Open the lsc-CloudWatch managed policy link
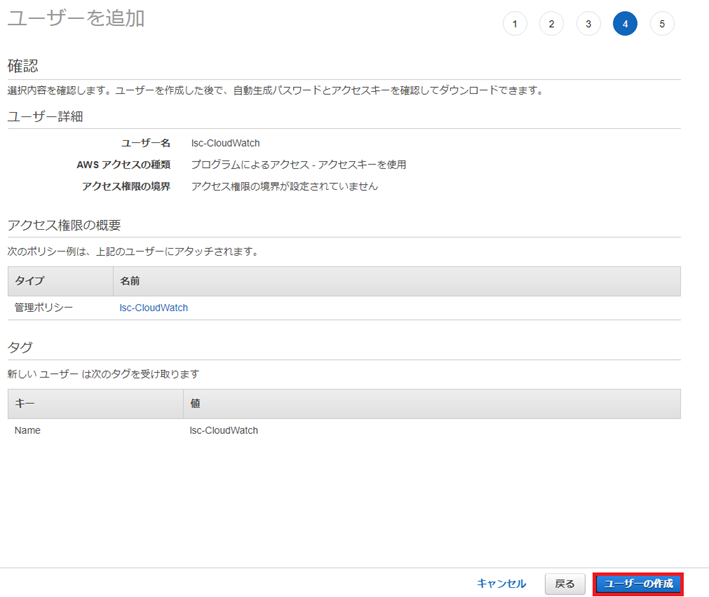This screenshot has width=709, height=597. click(x=154, y=308)
